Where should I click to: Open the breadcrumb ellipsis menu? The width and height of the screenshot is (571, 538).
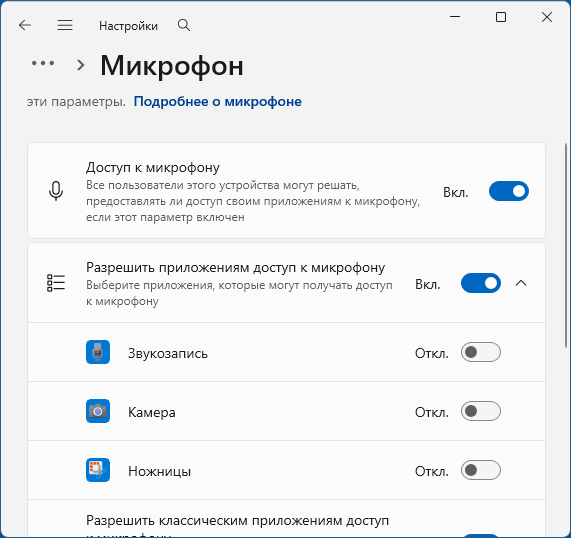43,63
